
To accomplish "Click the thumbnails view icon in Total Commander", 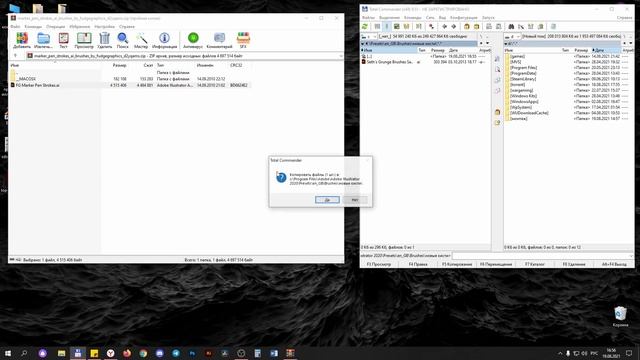I will (x=396, y=27).
